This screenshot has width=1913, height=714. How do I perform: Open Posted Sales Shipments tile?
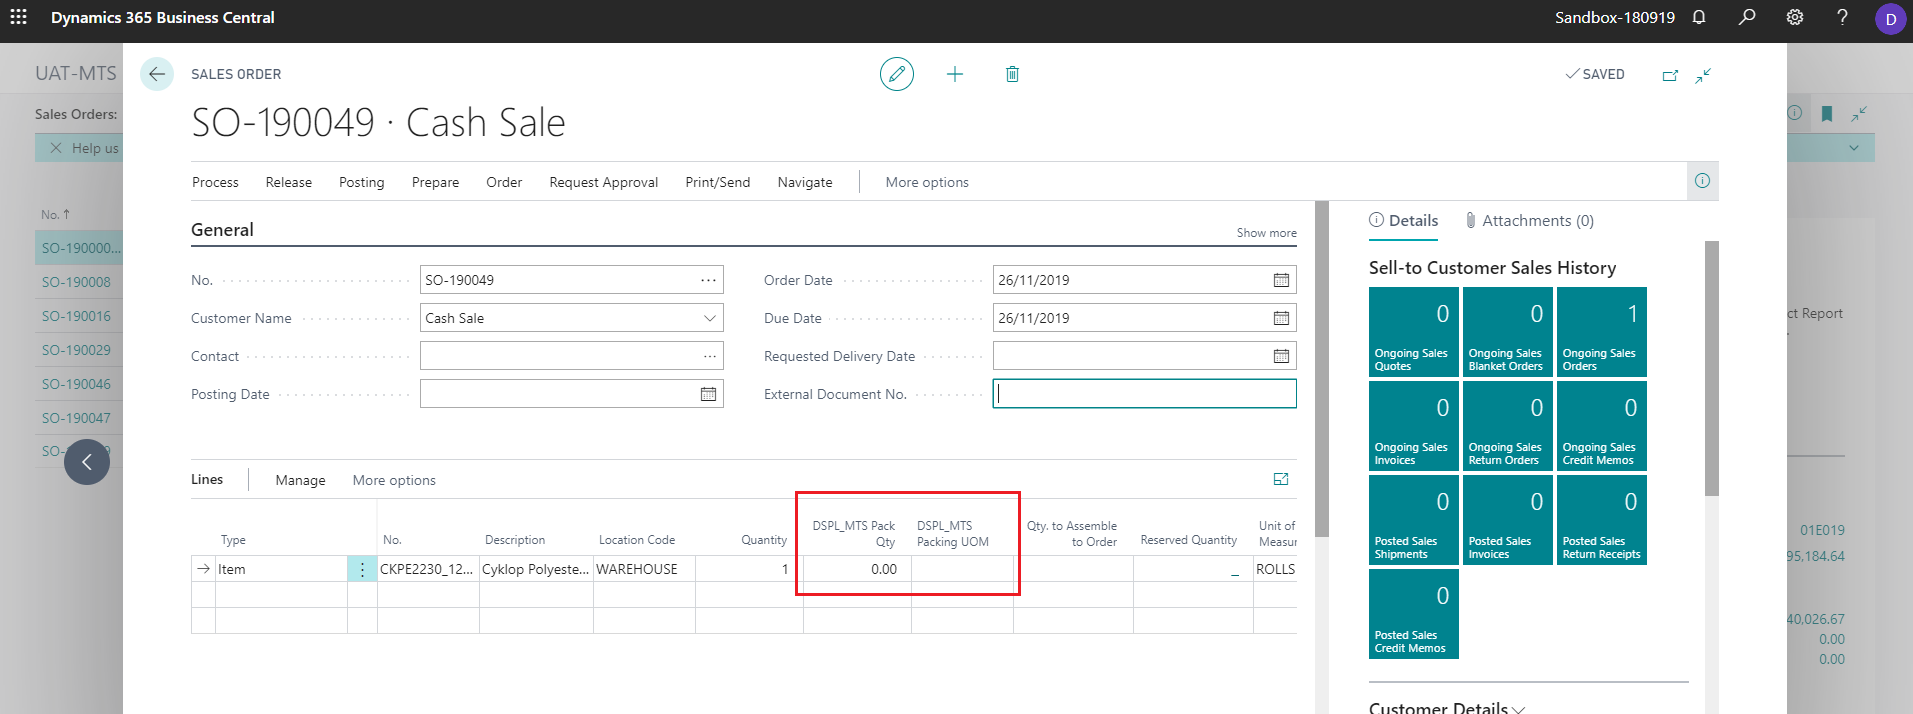click(1414, 520)
